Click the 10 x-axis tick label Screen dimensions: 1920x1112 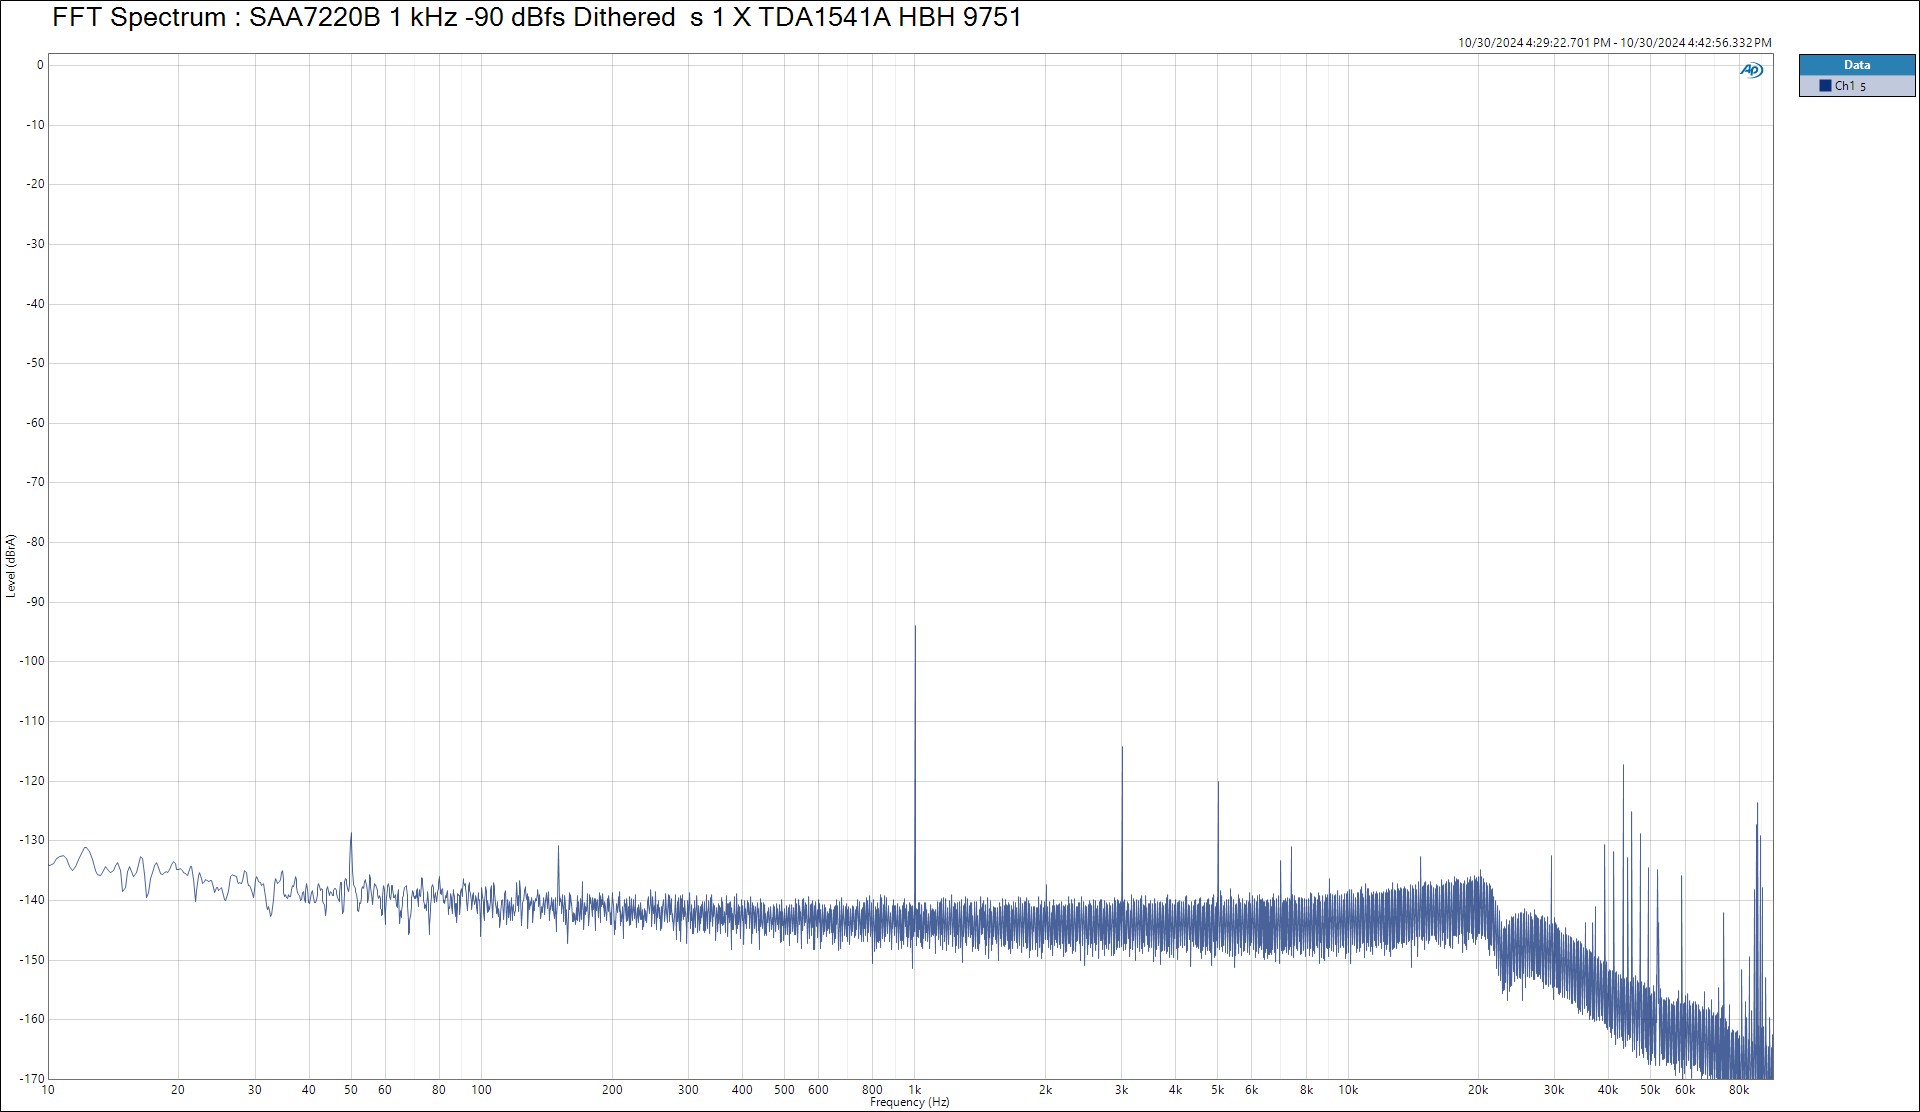[x=48, y=1090]
